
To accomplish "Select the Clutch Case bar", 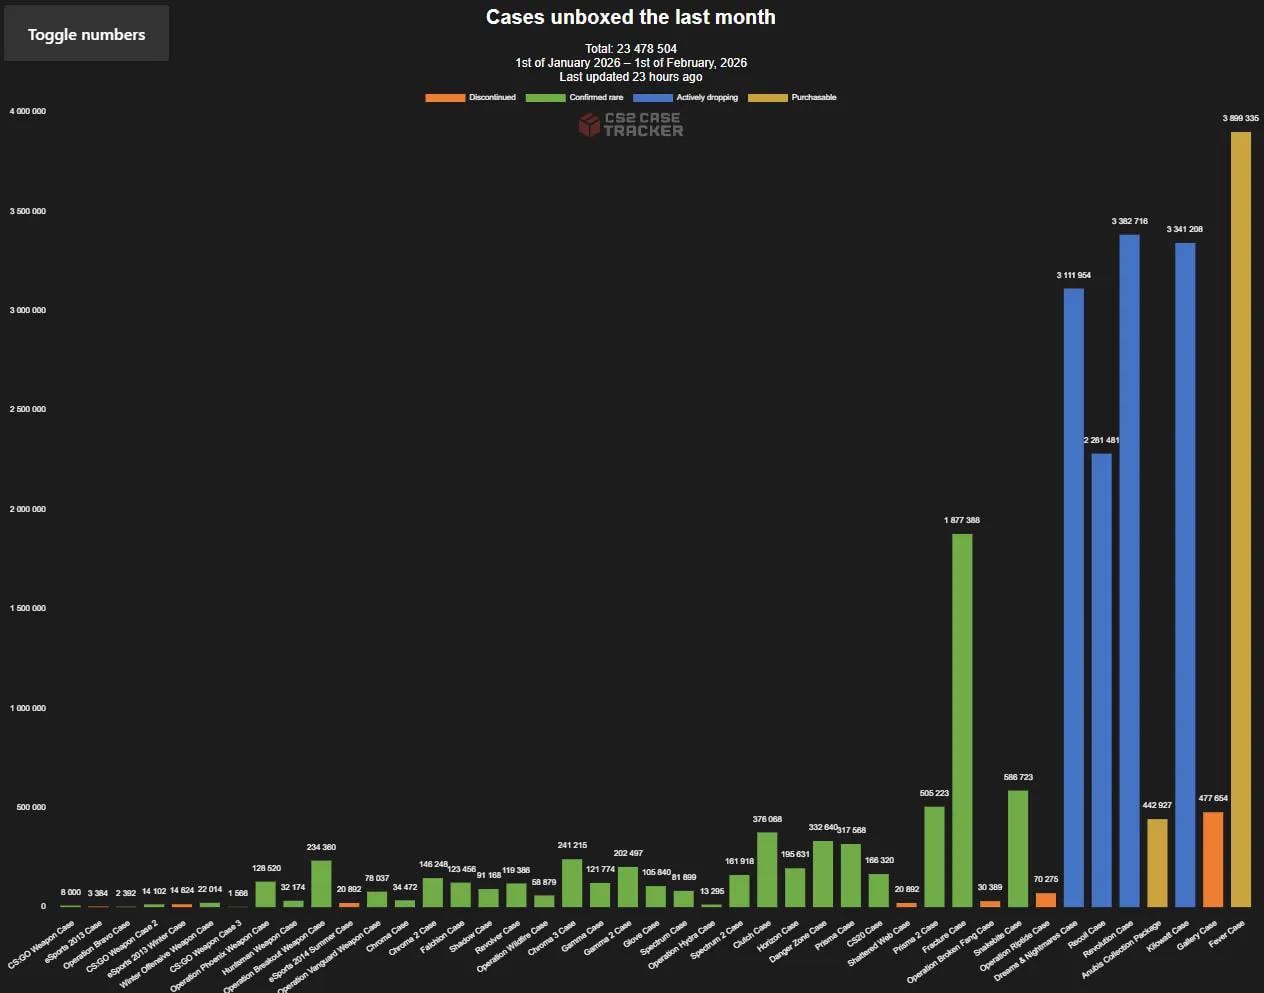I will 767,869.
